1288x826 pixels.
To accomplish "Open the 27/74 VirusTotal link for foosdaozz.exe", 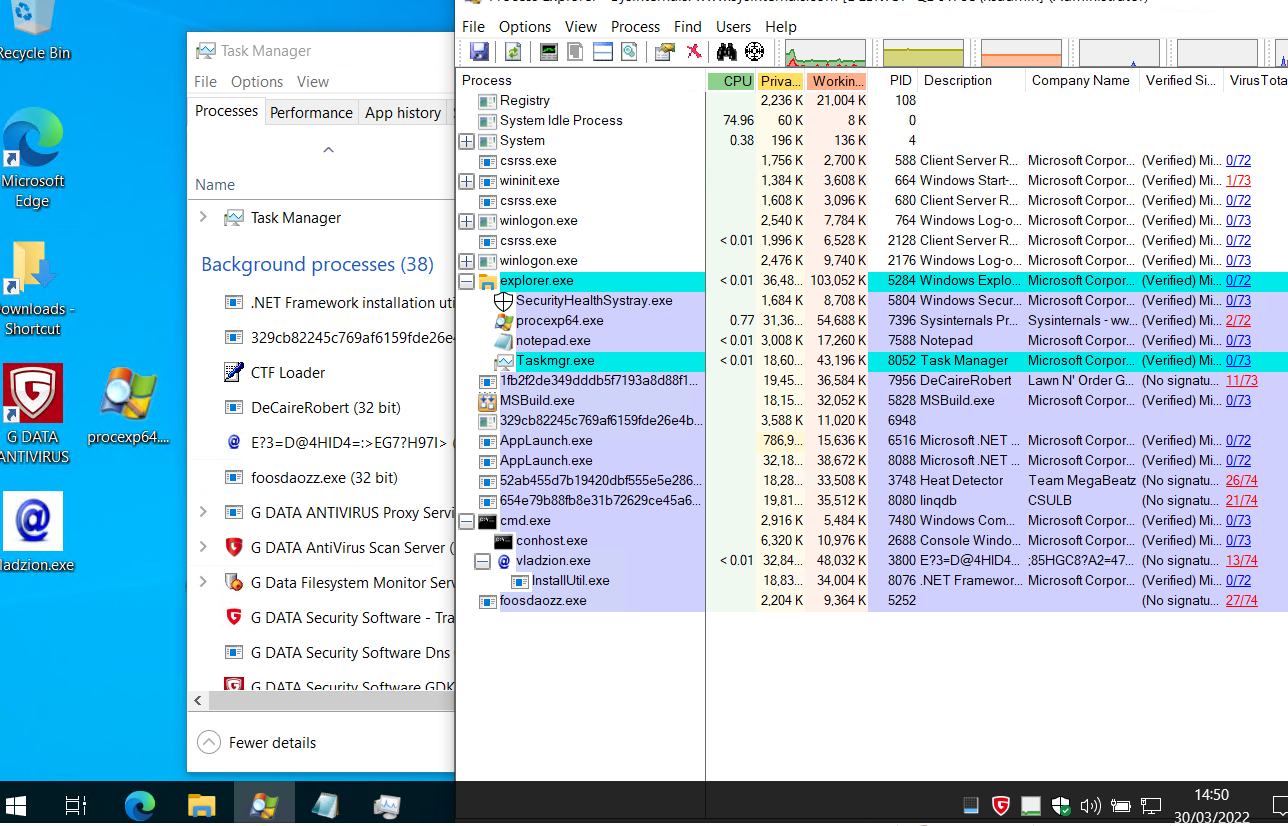I will [x=1241, y=600].
